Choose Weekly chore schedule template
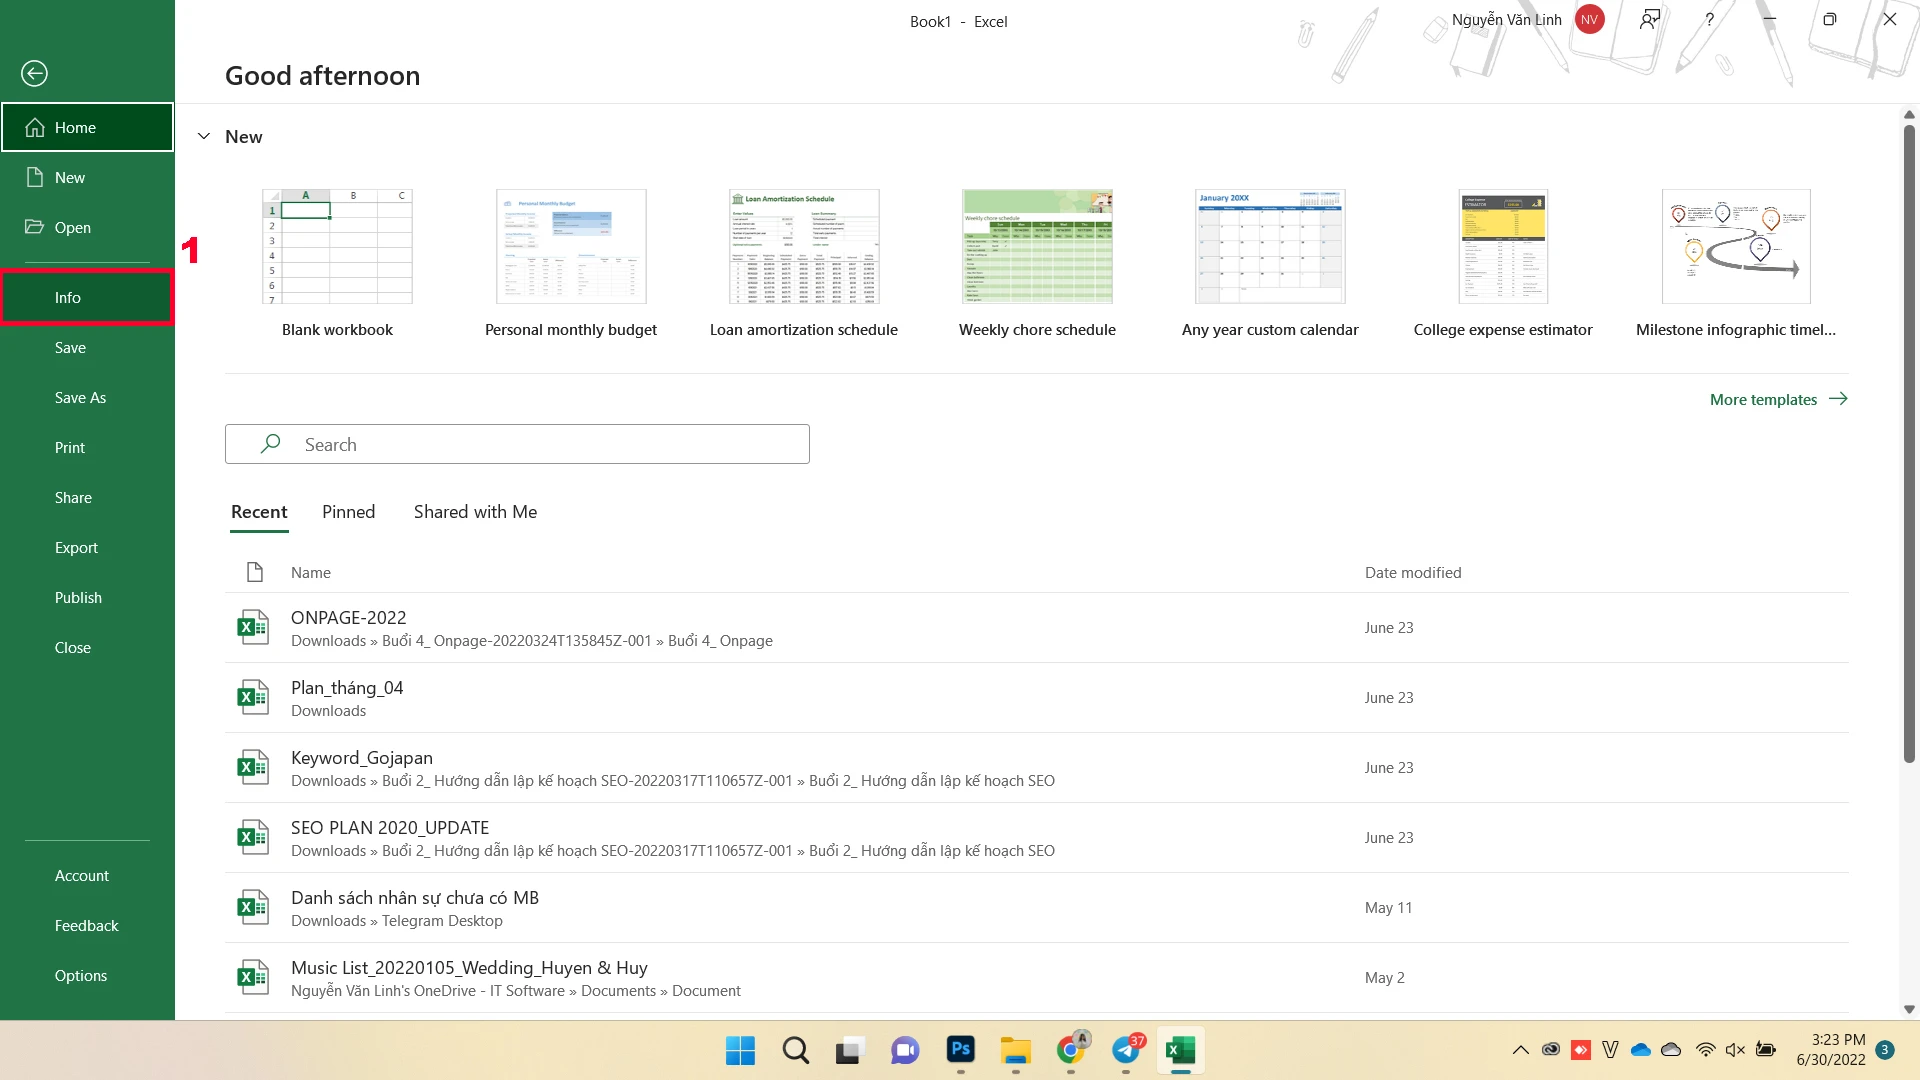The image size is (1920, 1080). click(x=1037, y=263)
